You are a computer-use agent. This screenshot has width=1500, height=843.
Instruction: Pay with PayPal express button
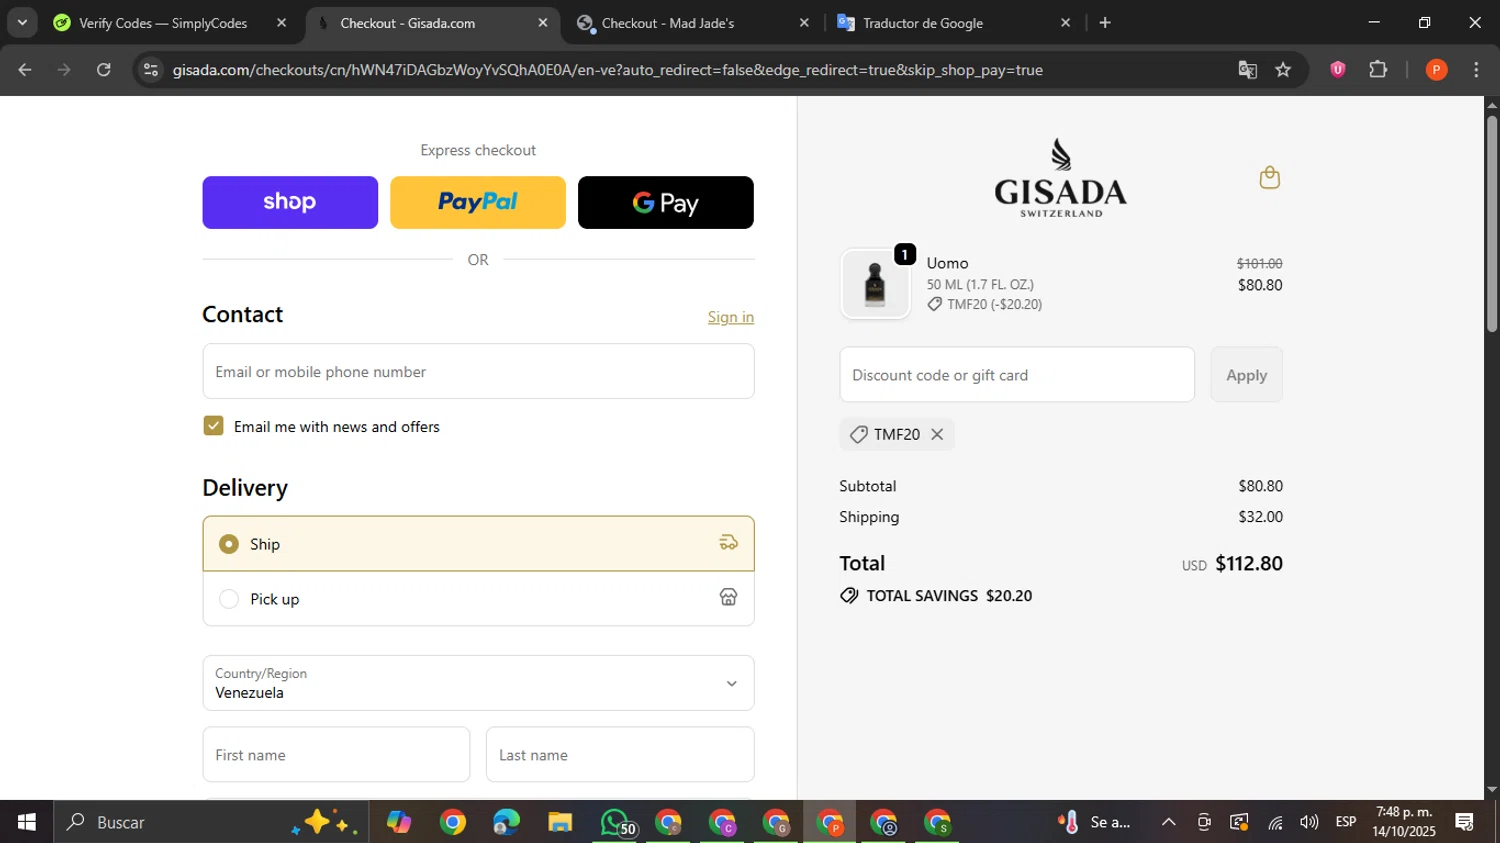478,202
